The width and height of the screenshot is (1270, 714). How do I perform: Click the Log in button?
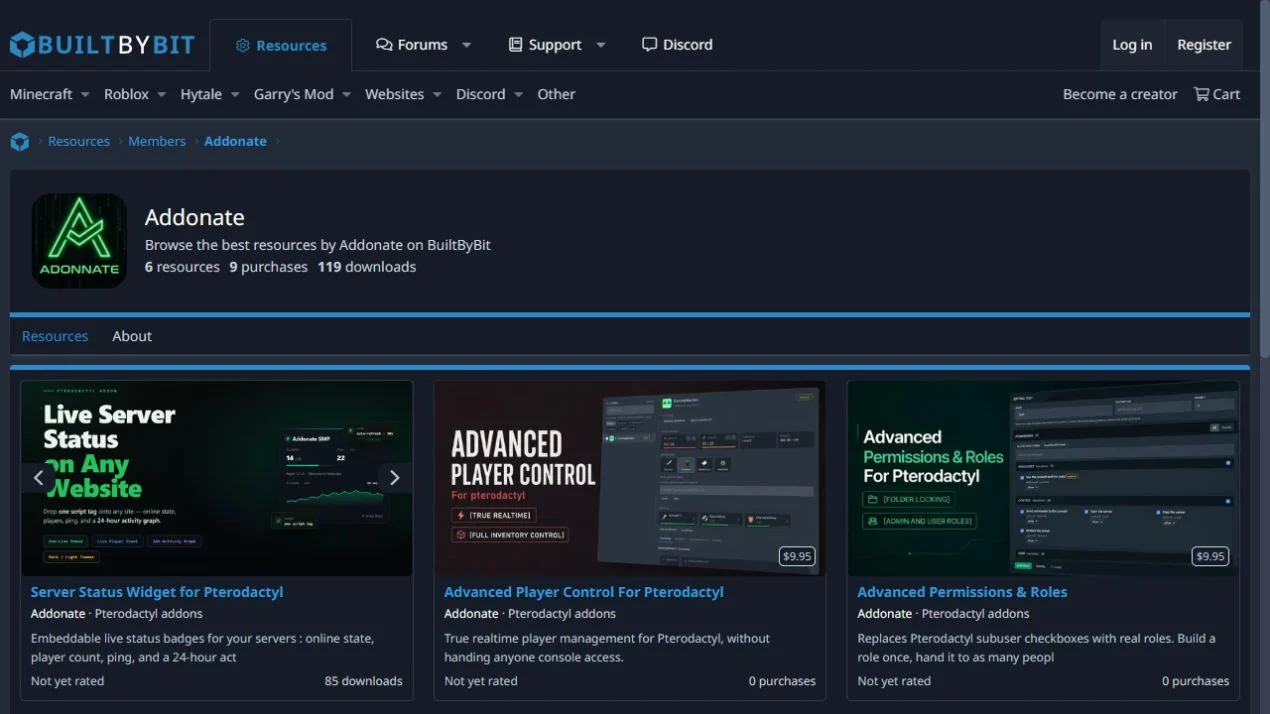pos(1132,45)
